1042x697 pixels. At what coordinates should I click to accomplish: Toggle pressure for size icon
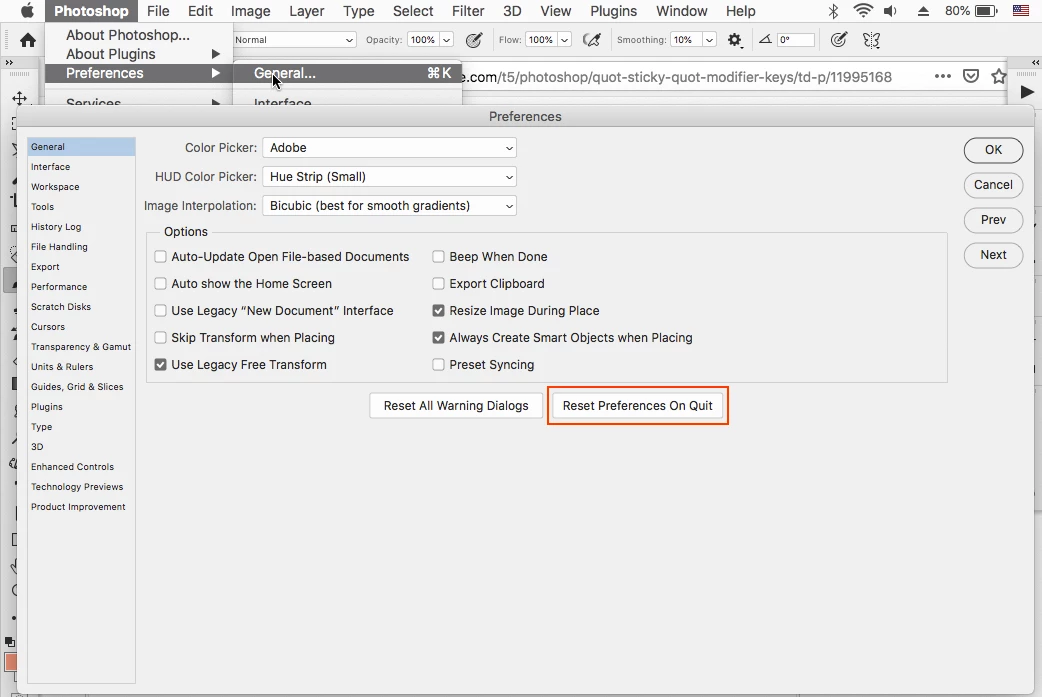coord(839,40)
